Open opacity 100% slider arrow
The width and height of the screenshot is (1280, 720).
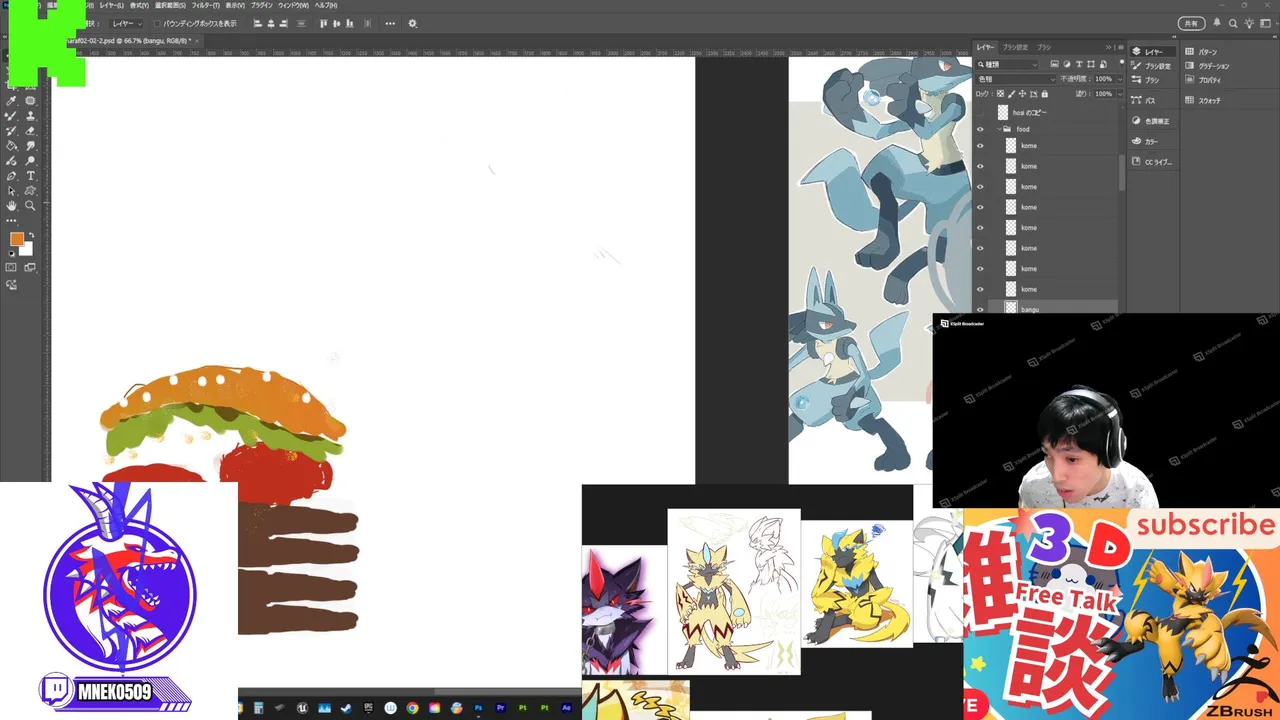(1120, 79)
